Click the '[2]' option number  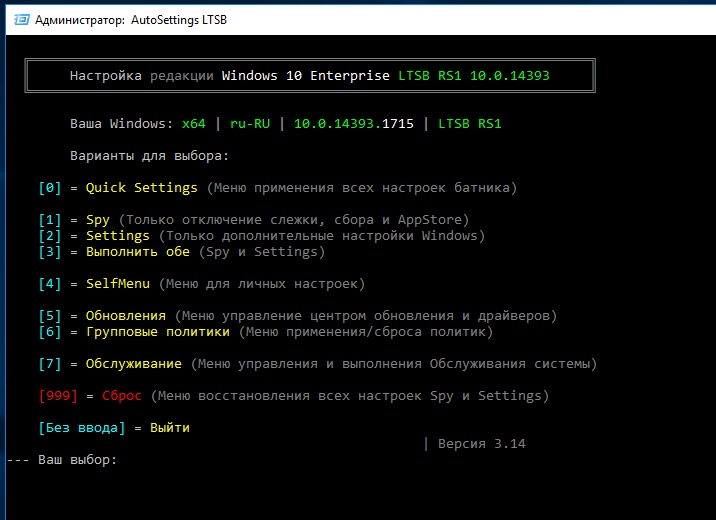[50, 236]
